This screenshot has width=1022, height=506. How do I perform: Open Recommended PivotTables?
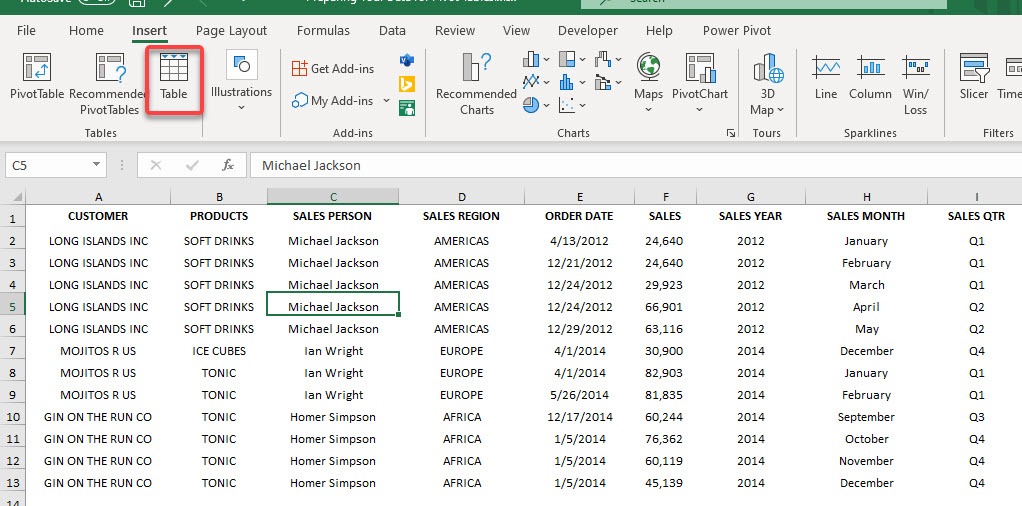coord(110,85)
